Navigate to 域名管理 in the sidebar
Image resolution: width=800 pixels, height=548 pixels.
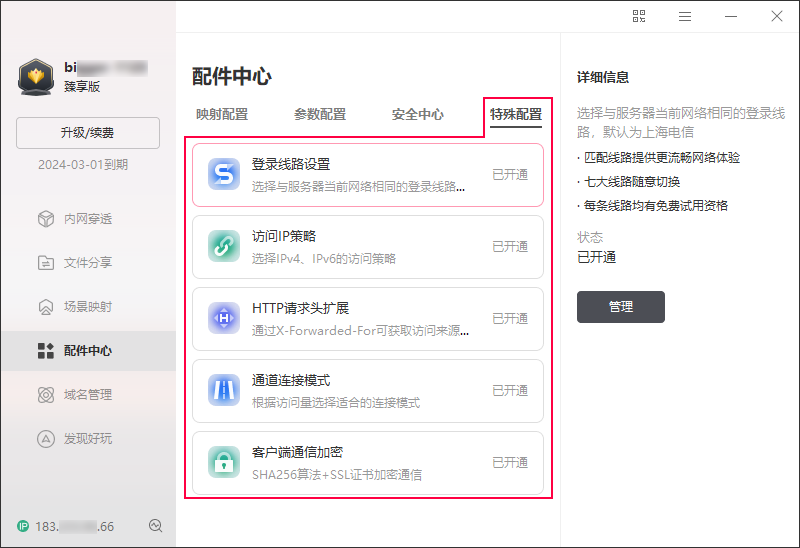click(x=87, y=395)
